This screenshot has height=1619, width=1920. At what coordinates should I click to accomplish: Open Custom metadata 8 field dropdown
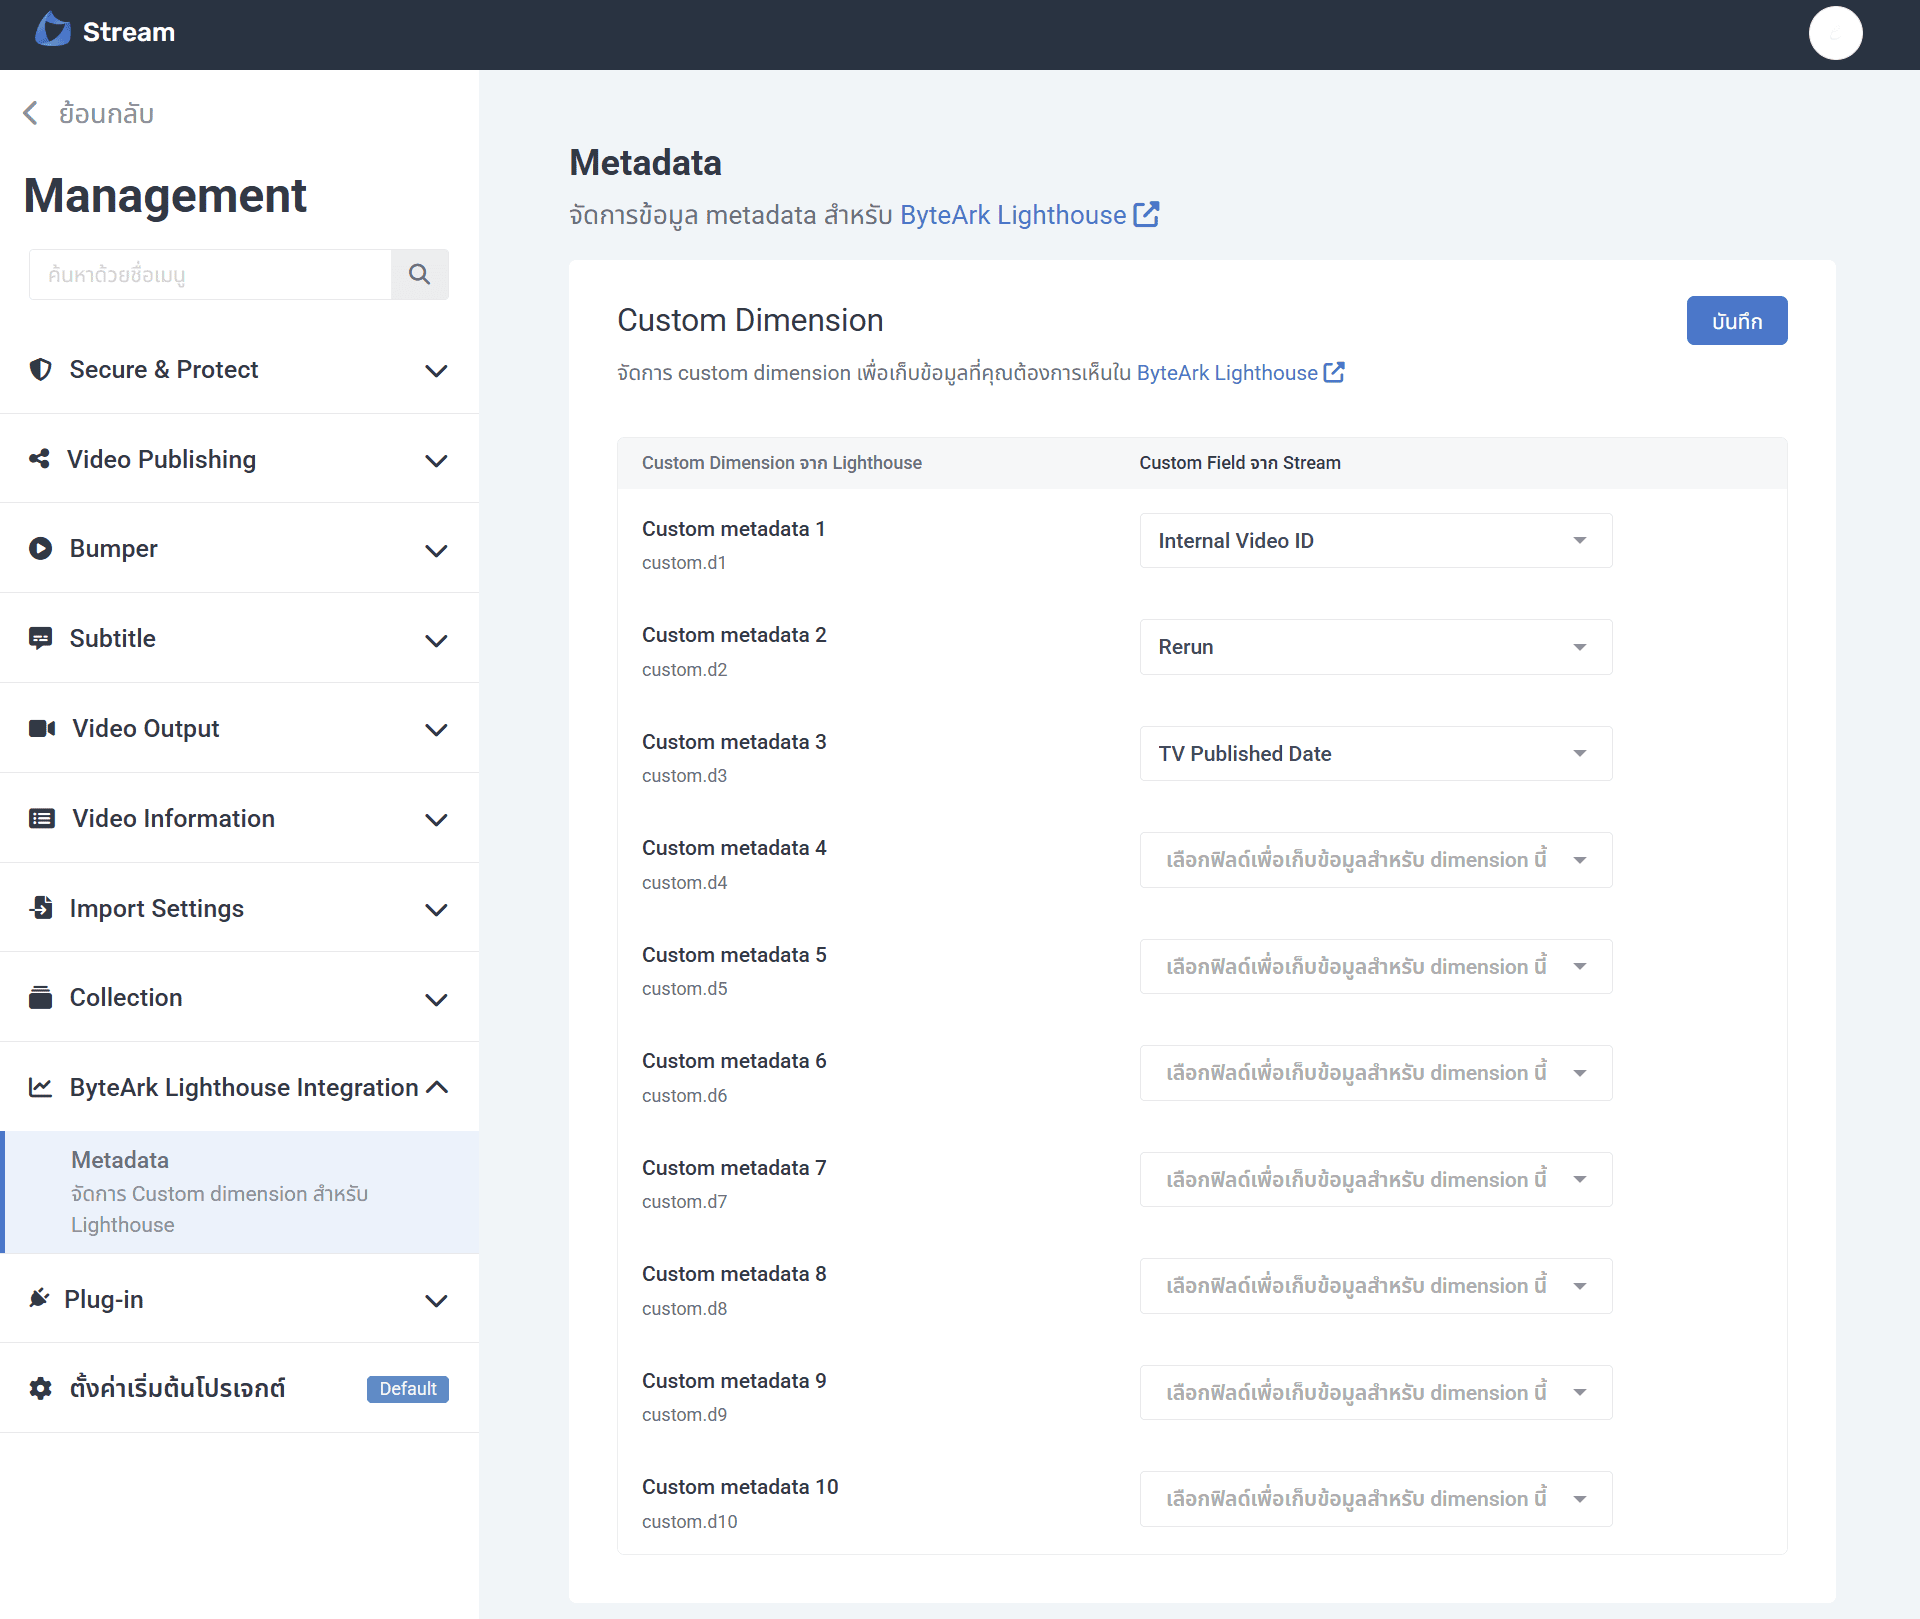pyautogui.click(x=1375, y=1286)
